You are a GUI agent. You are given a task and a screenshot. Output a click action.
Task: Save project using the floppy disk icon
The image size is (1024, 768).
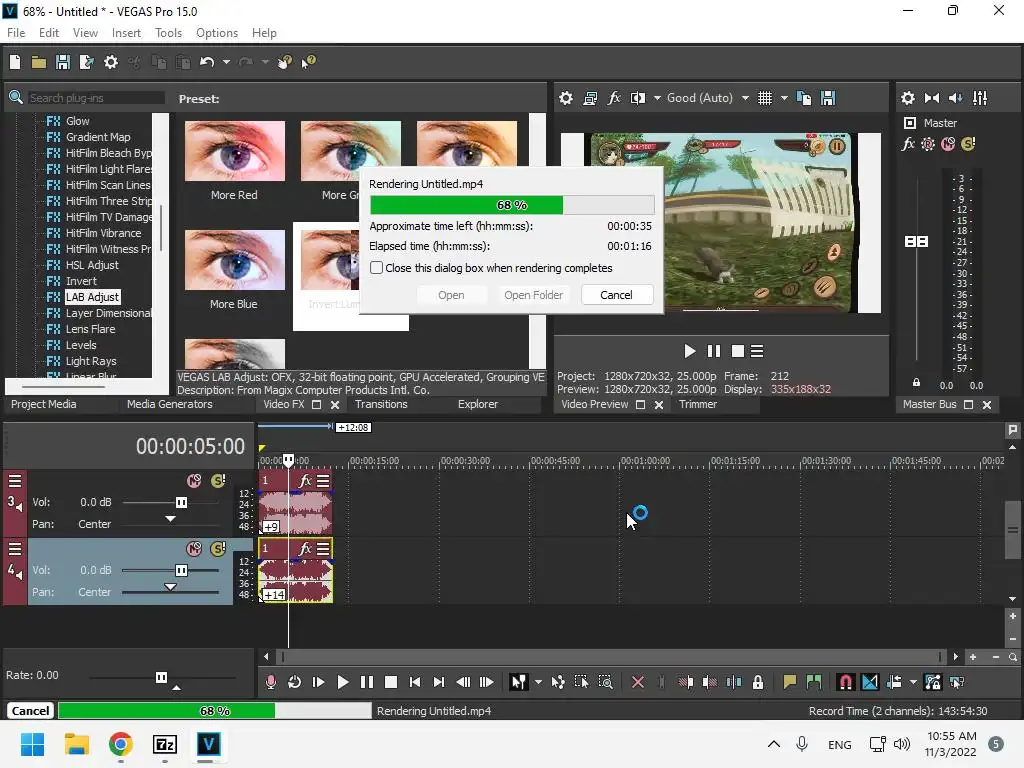[x=63, y=62]
